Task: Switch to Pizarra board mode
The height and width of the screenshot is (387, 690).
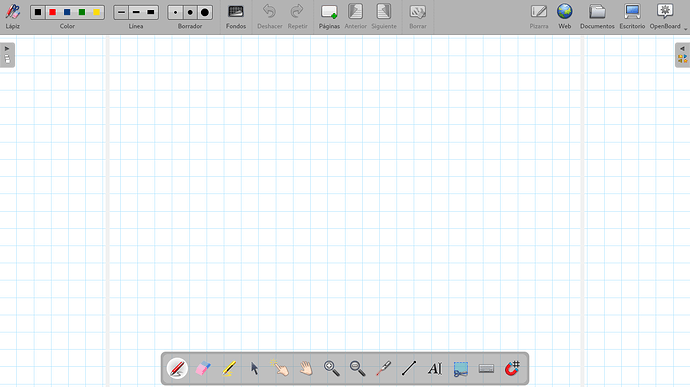Action: pos(539,16)
